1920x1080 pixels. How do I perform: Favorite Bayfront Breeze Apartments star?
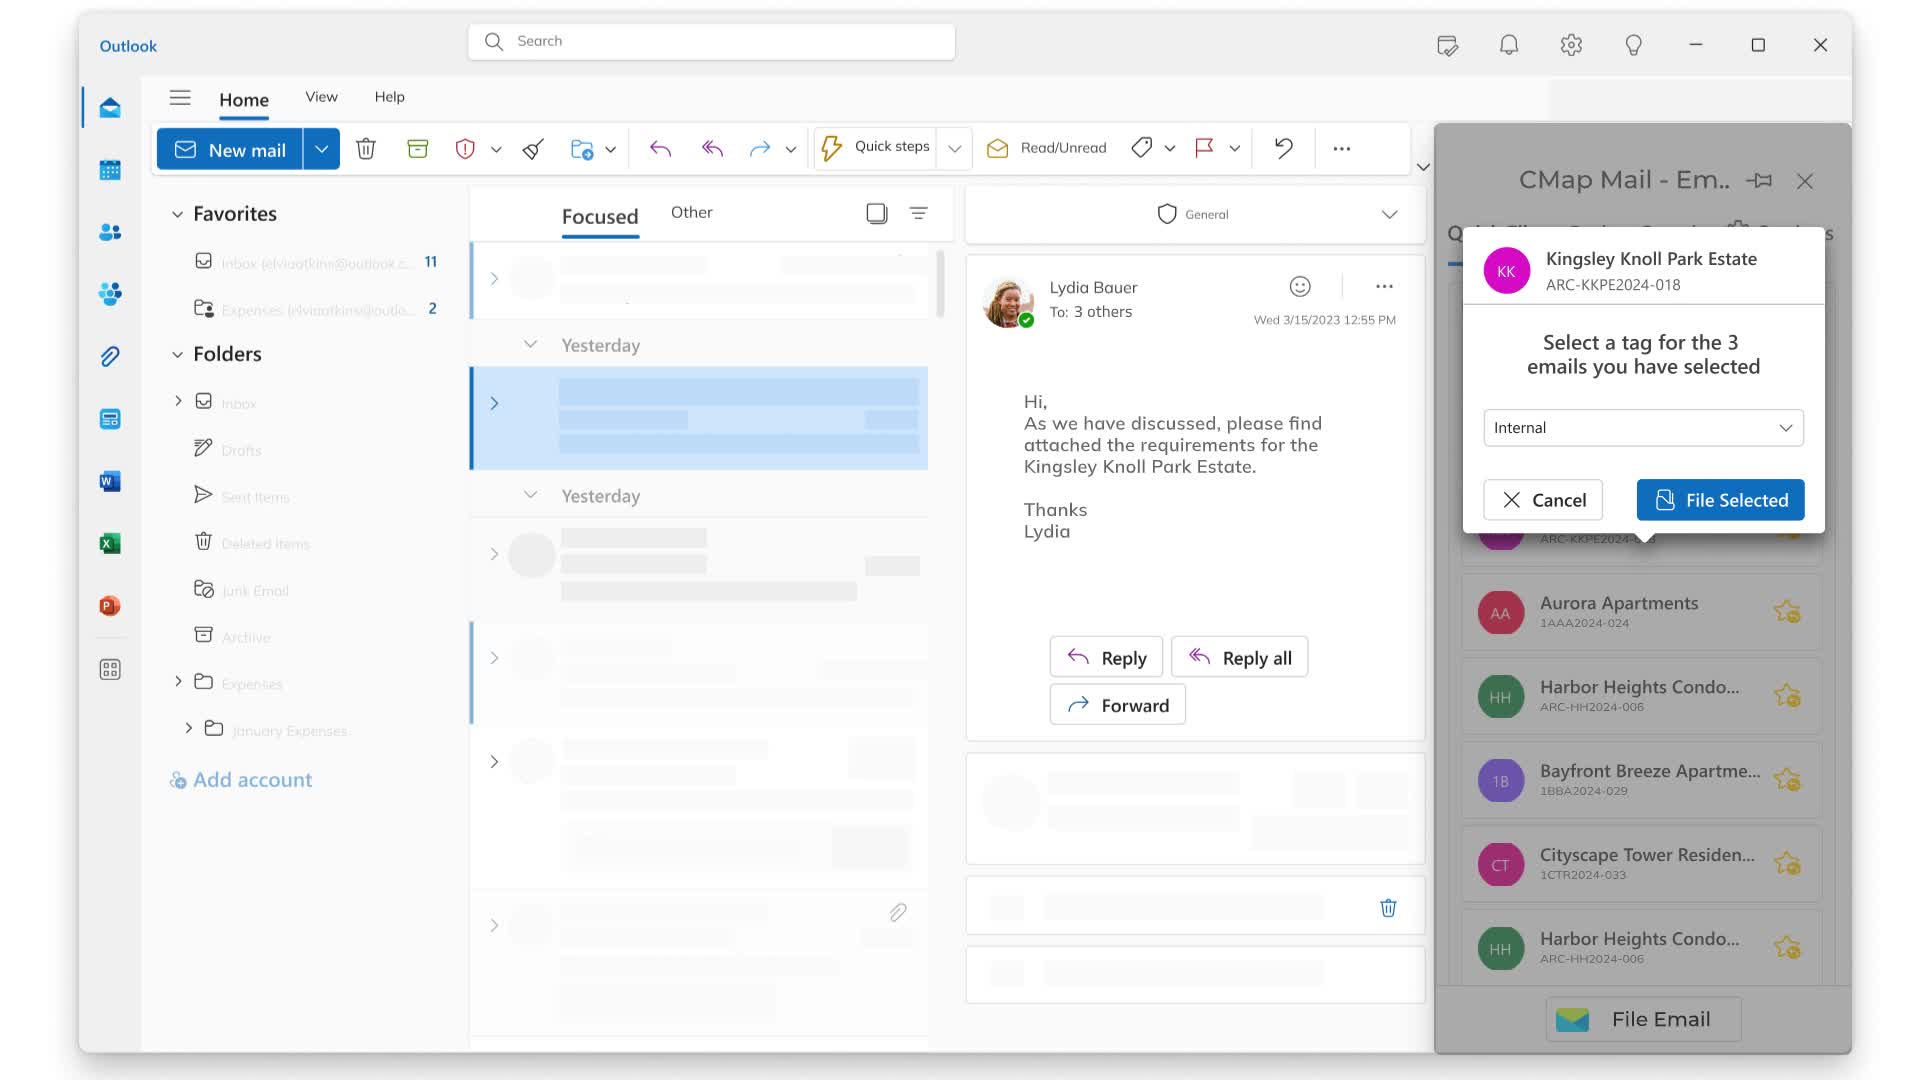click(1787, 780)
